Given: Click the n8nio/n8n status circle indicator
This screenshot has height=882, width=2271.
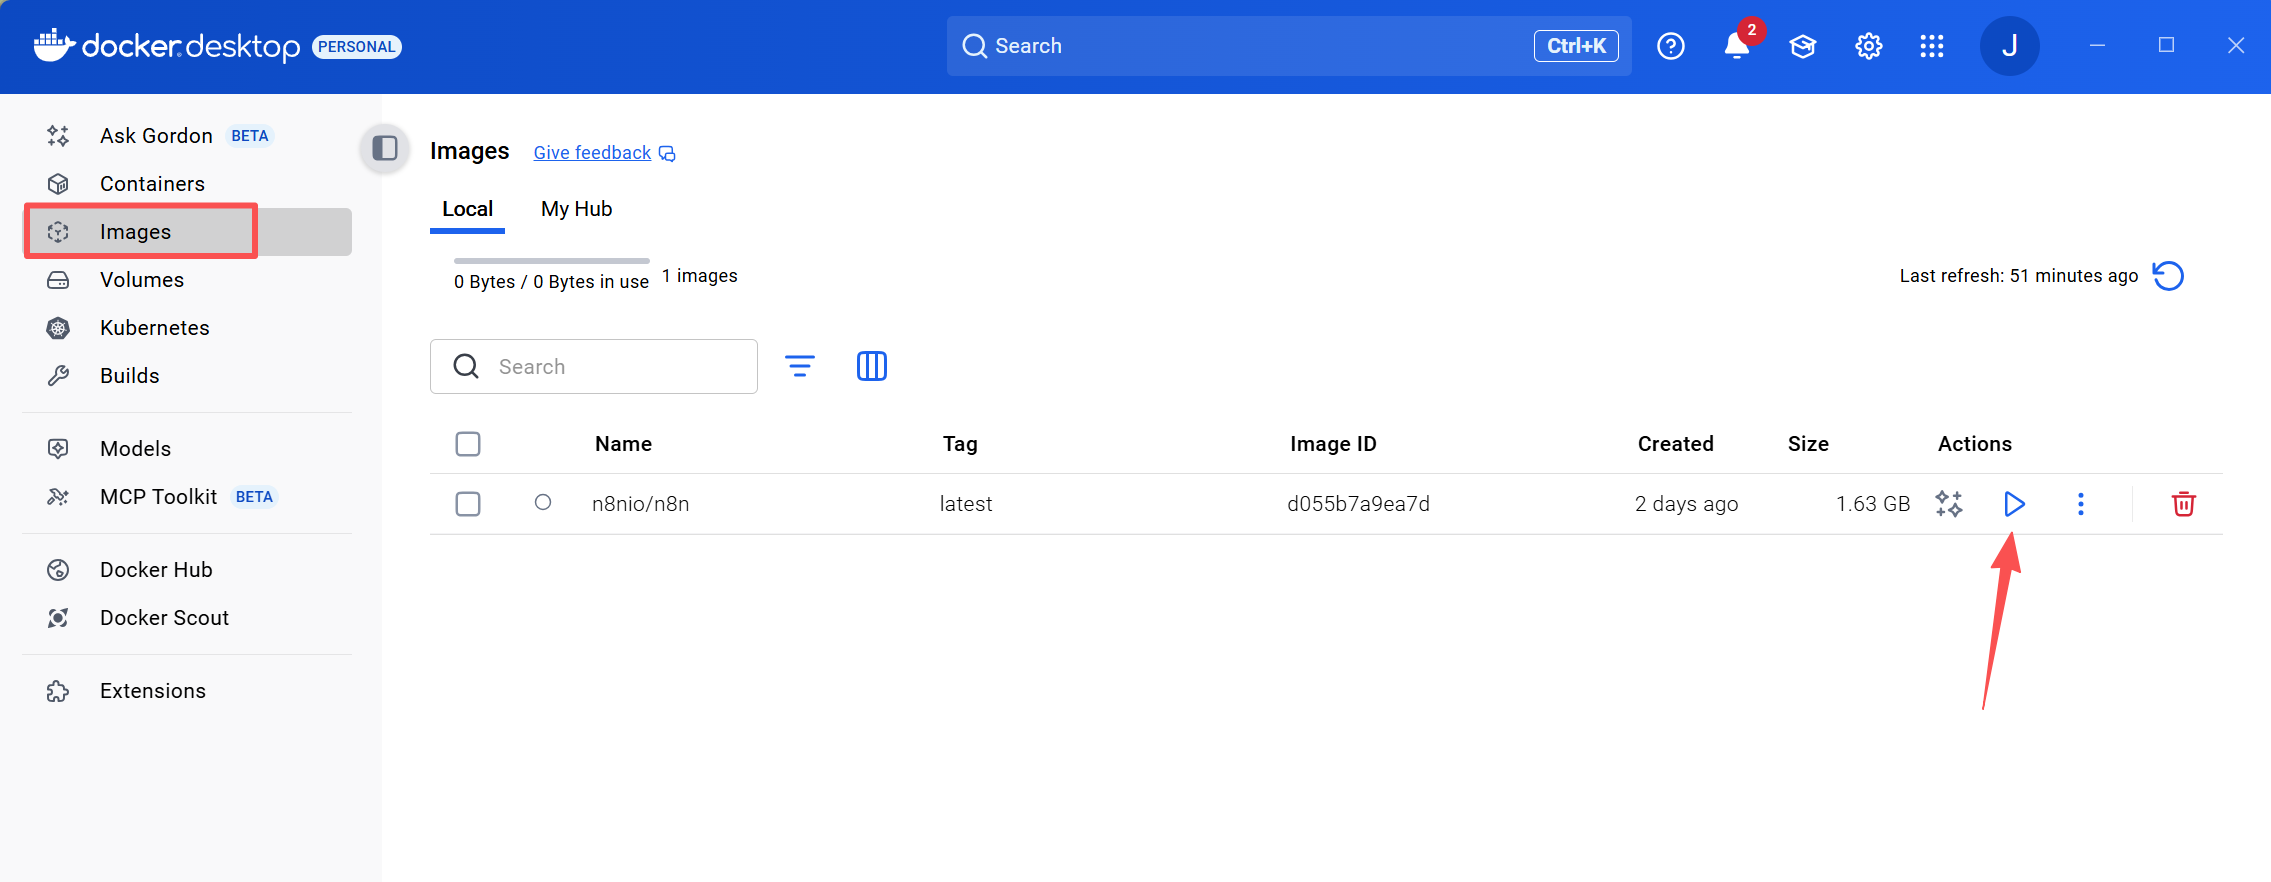Looking at the screenshot, I should (543, 502).
